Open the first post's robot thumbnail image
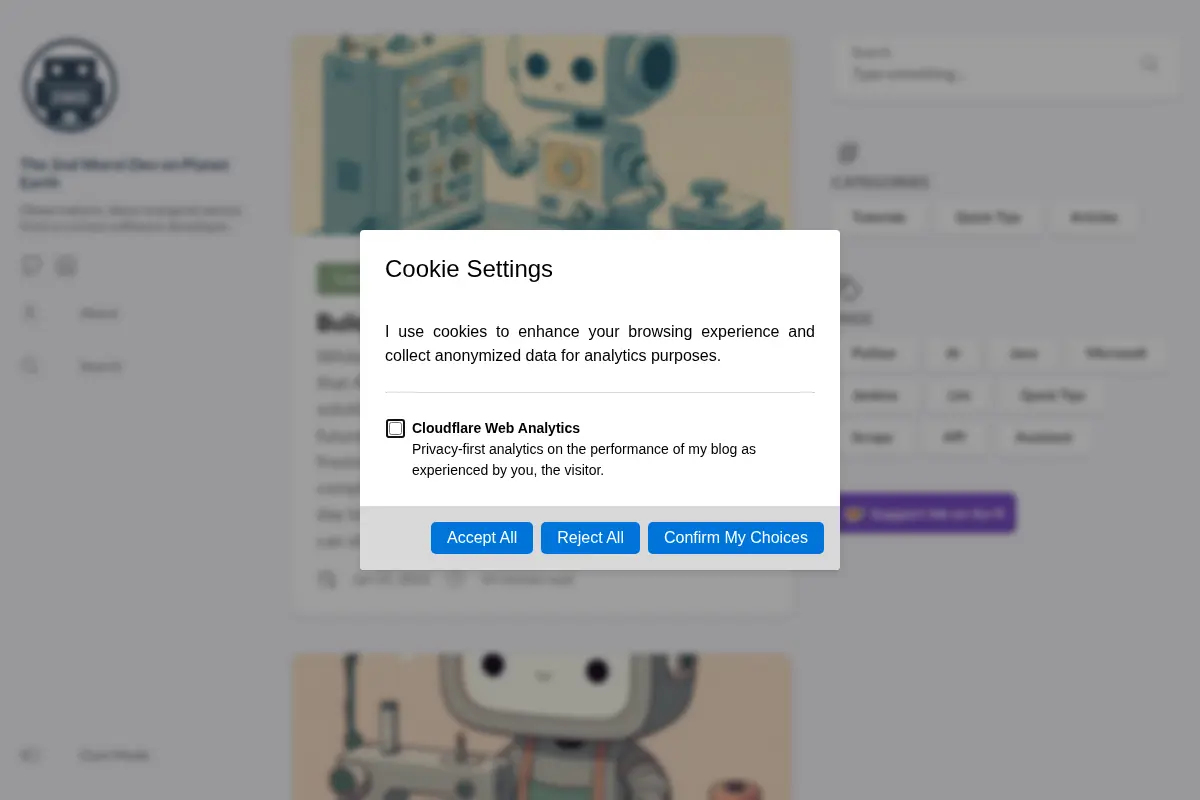The image size is (1200, 800). [x=542, y=135]
